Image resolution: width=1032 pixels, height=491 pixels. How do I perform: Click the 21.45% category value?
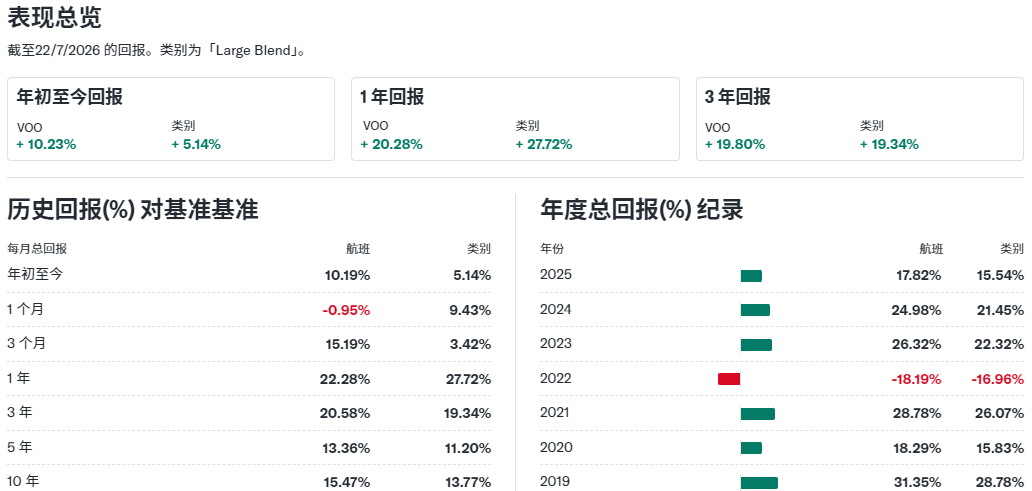click(1000, 310)
